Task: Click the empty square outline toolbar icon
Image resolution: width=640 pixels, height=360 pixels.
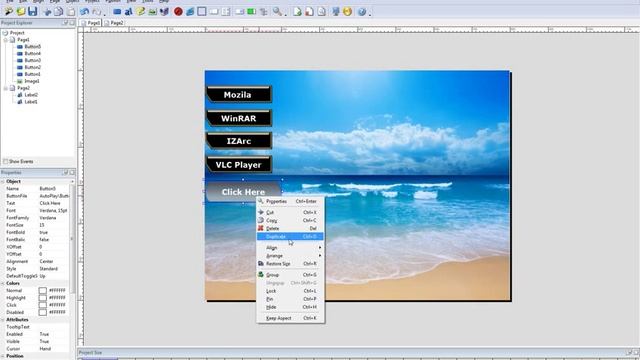Action: [x=202, y=12]
